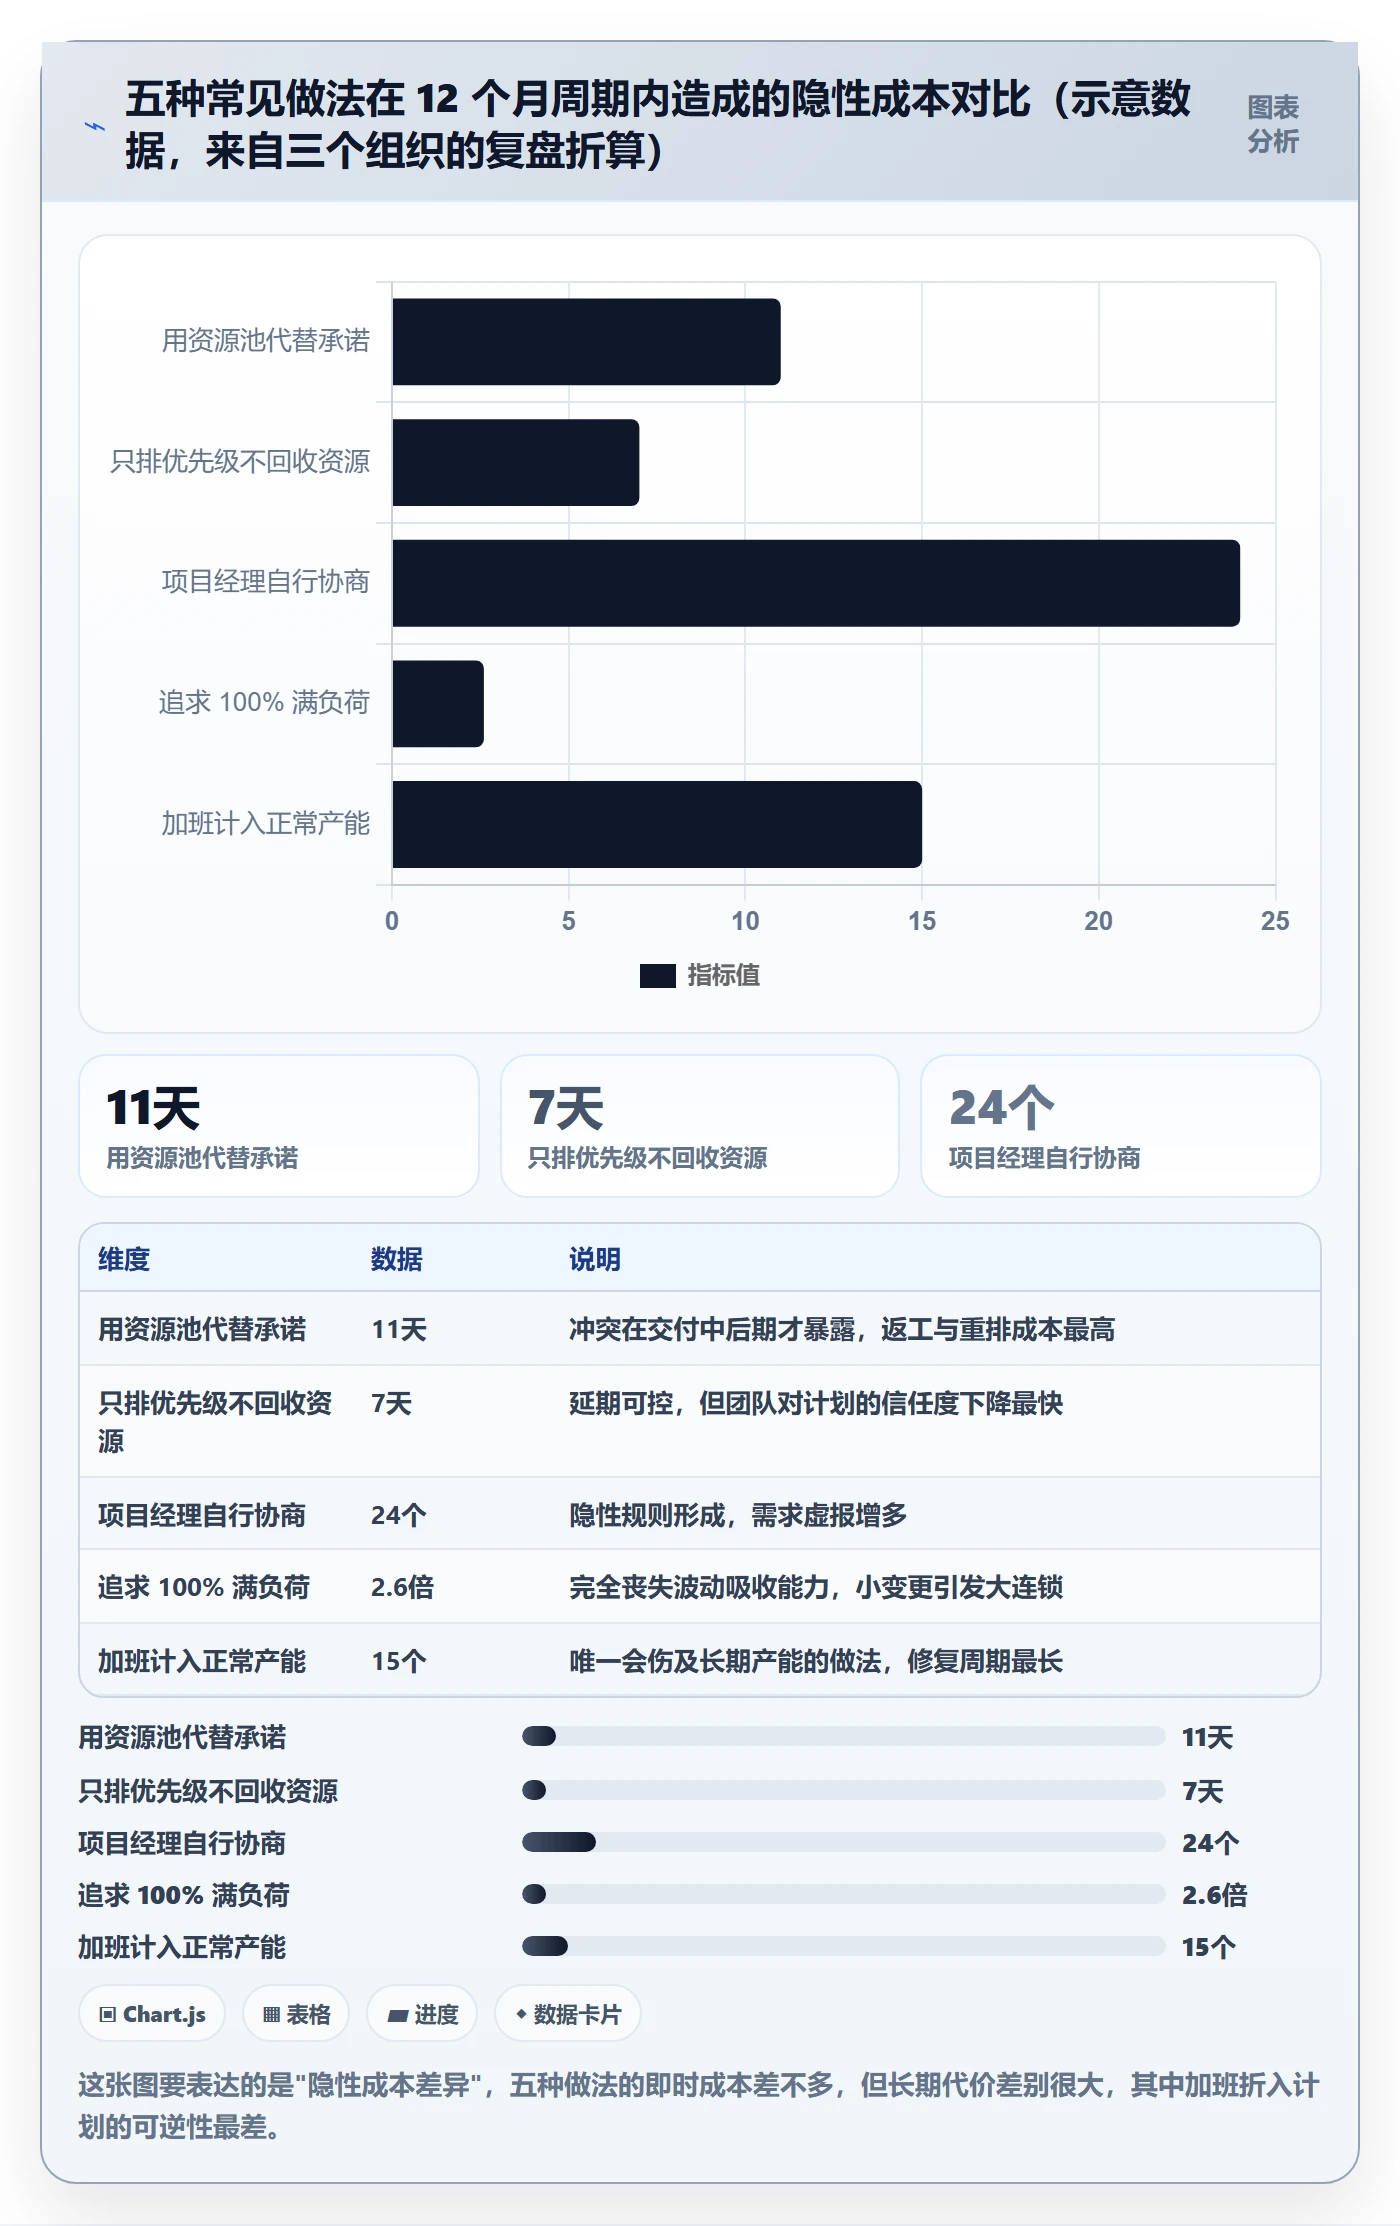Select table cell 延期可控 description
The width and height of the screenshot is (1400, 2226).
pyautogui.click(x=816, y=1403)
